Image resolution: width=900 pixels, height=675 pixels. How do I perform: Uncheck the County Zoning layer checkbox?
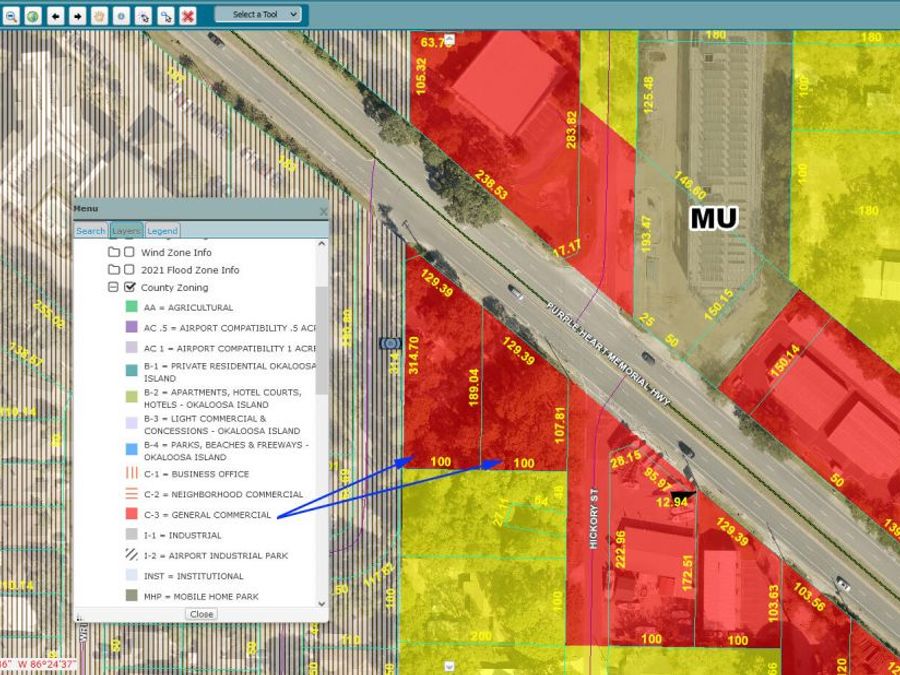tap(130, 287)
